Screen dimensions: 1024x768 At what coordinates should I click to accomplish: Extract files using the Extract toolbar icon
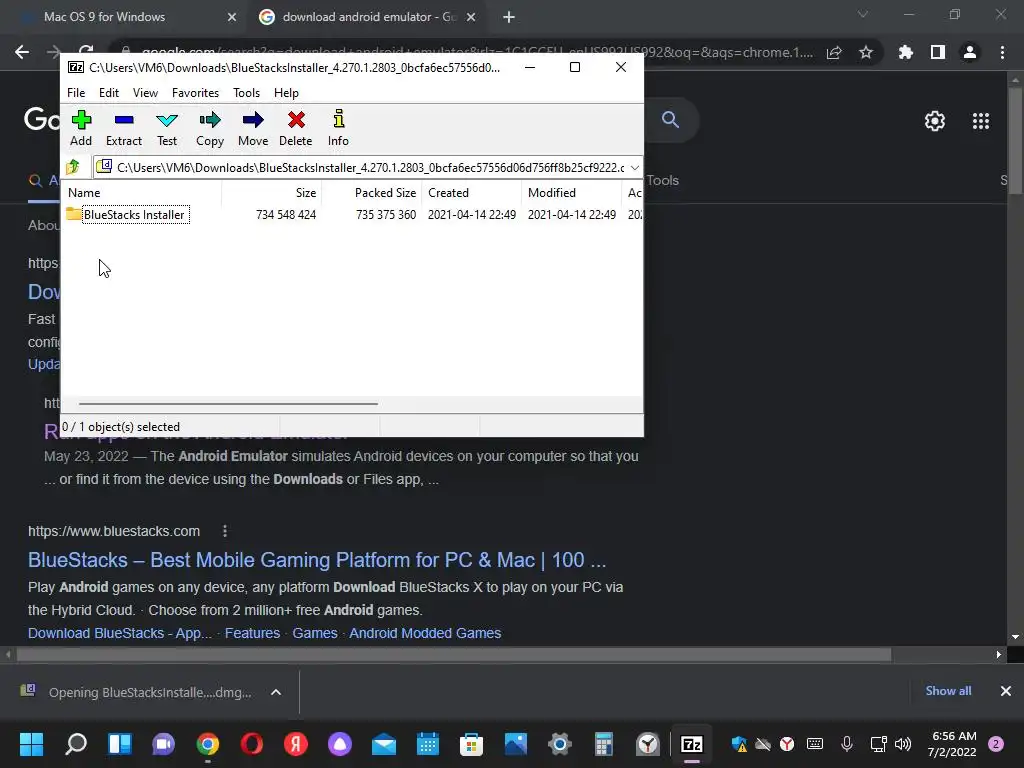tap(123, 128)
